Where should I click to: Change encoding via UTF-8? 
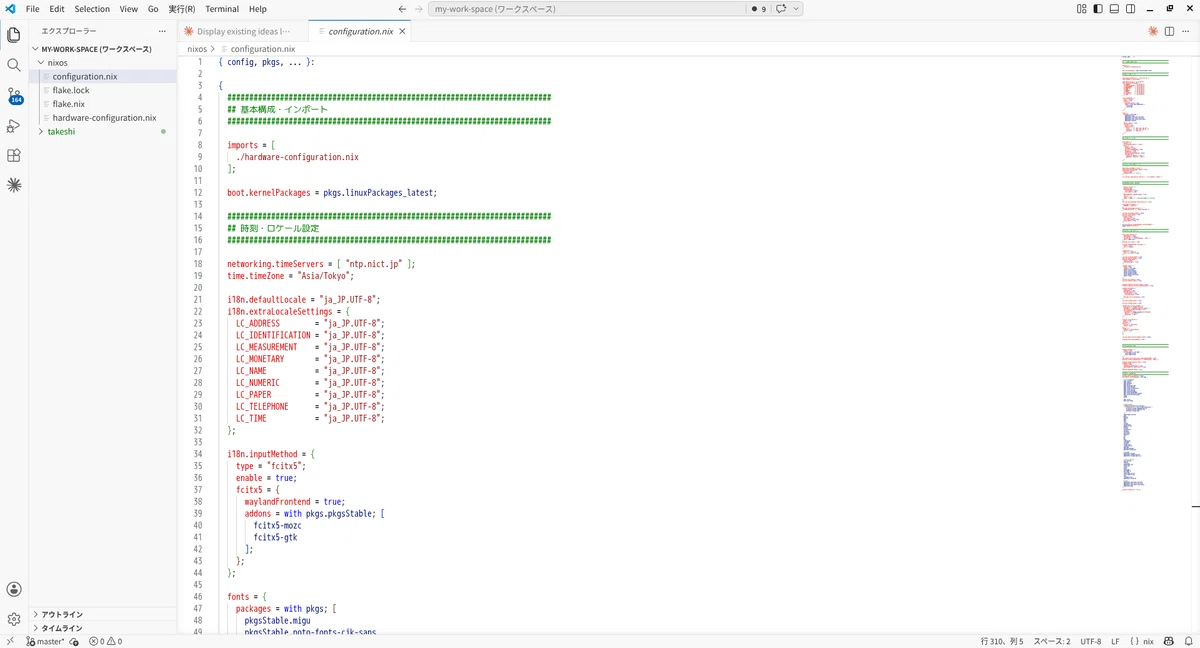tap(1090, 641)
